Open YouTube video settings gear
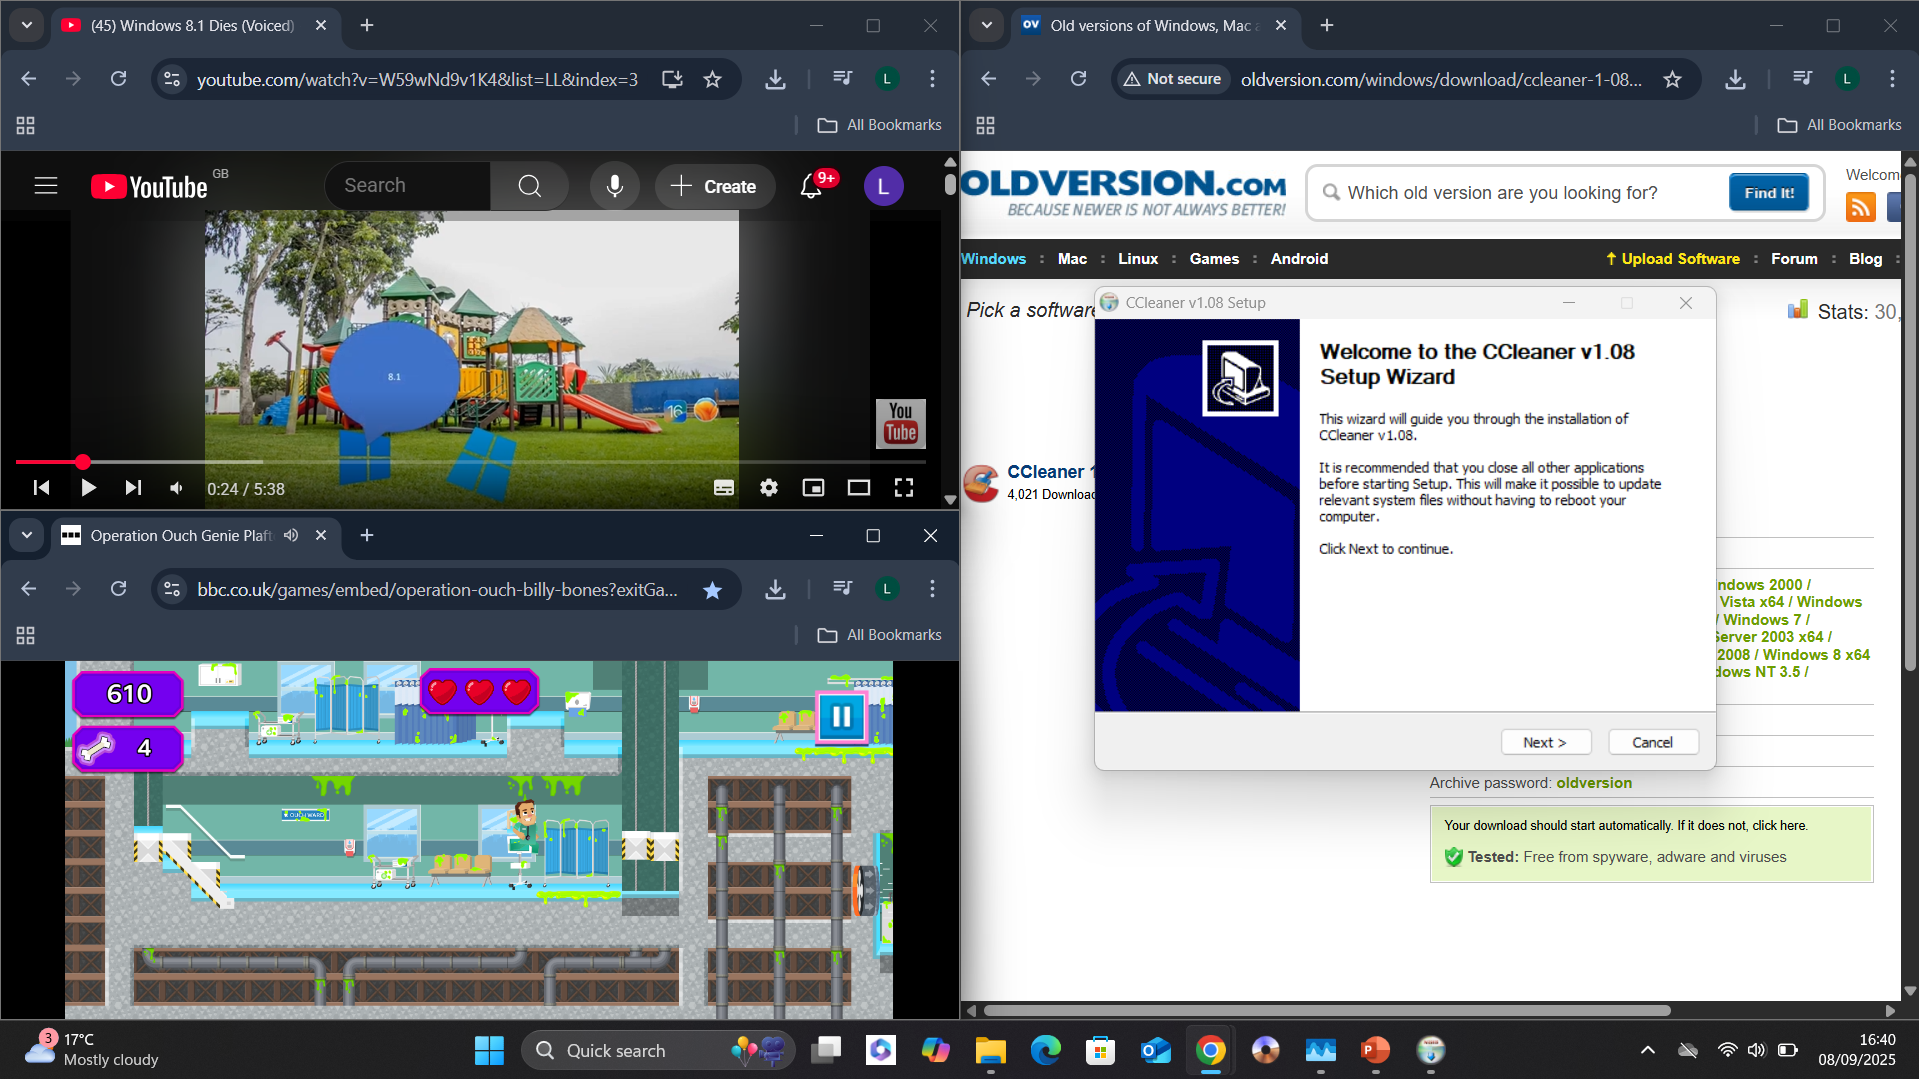 click(768, 488)
